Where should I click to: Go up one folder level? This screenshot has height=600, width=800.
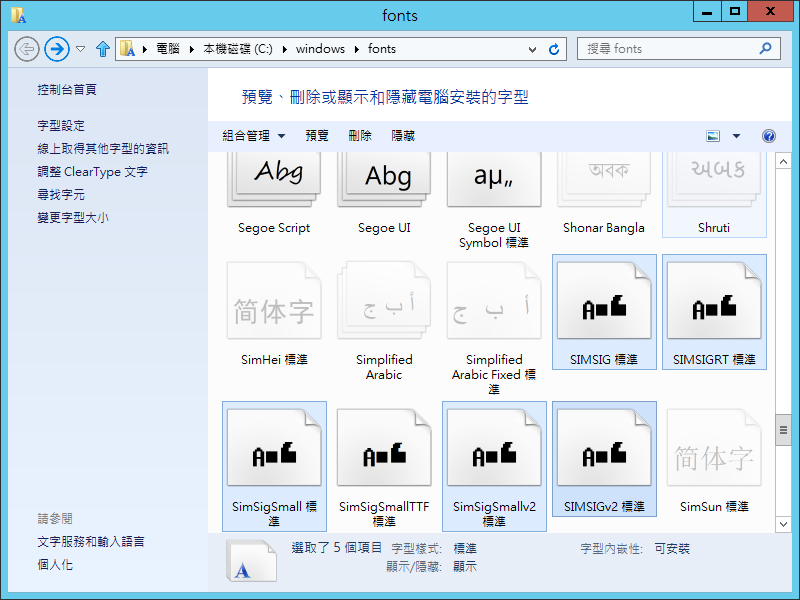pyautogui.click(x=103, y=49)
